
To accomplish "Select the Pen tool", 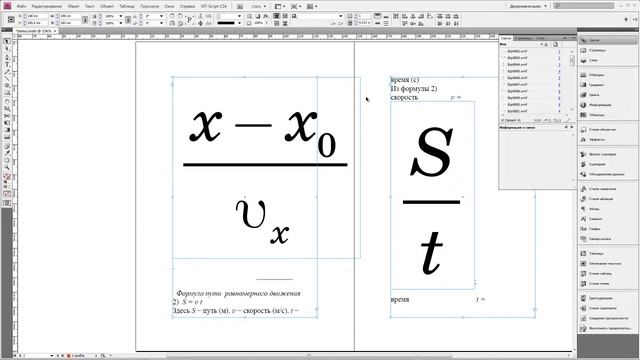I will (x=7, y=57).
